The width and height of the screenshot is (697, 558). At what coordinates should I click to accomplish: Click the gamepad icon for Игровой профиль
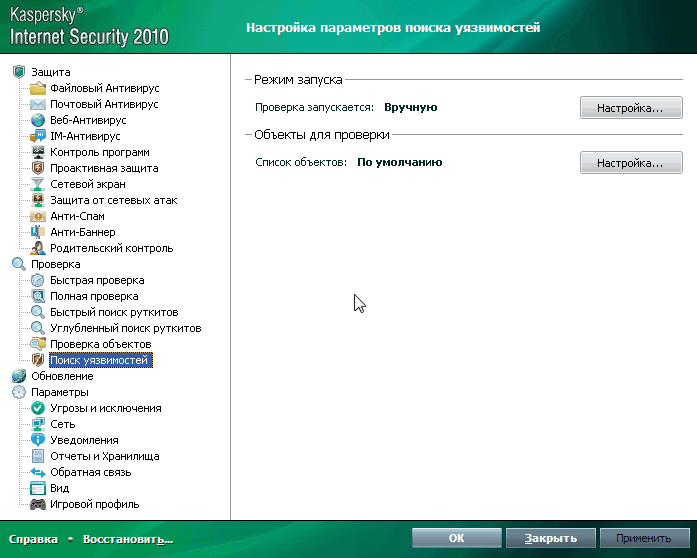click(38, 504)
